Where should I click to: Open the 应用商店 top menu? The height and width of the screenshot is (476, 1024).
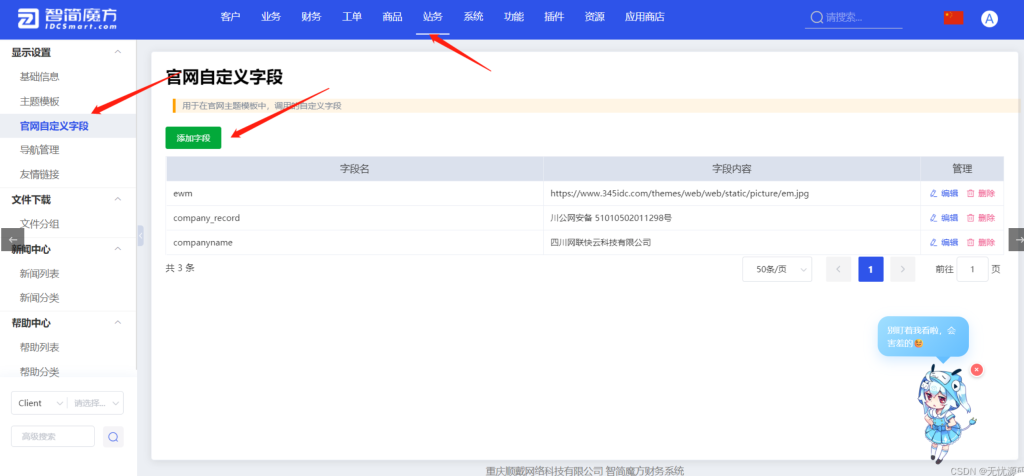point(645,17)
